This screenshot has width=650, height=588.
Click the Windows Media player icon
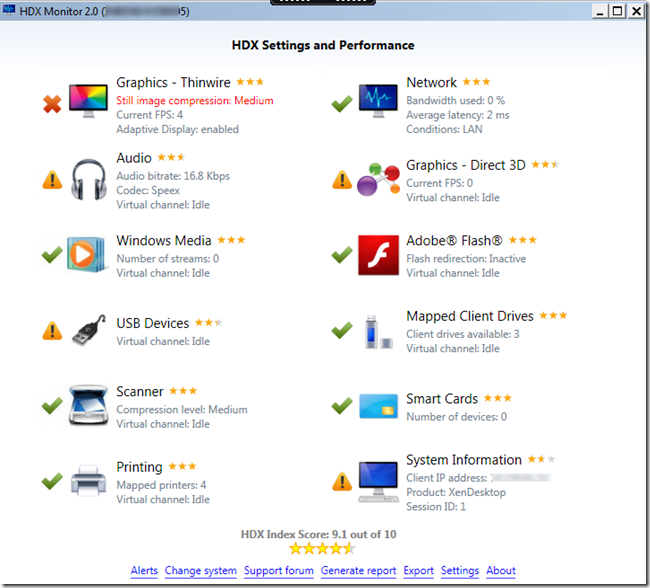tap(85, 254)
